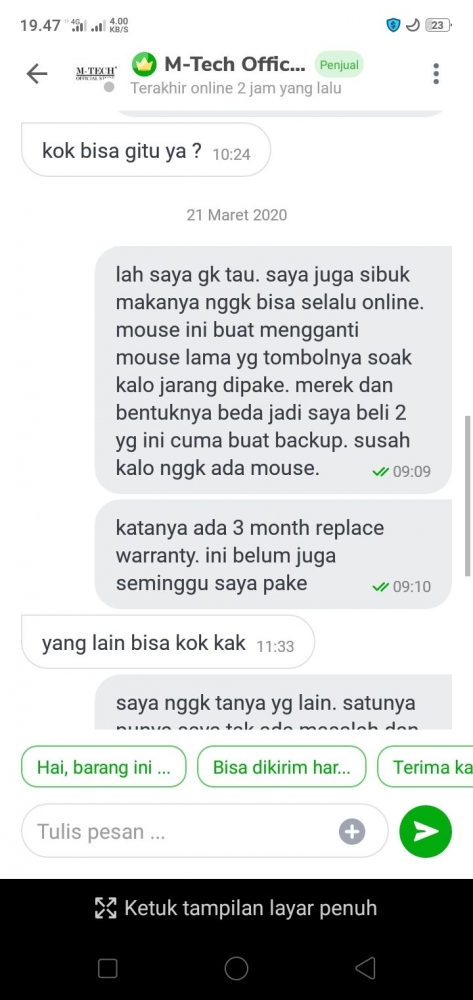The width and height of the screenshot is (473, 1000).
Task: Tap the Android recent apps square
Action: click(x=108, y=969)
